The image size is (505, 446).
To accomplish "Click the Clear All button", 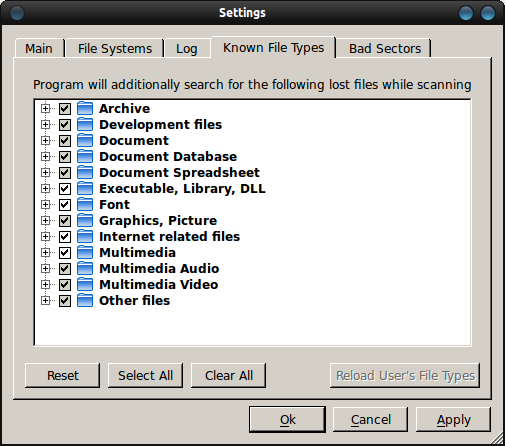I will tap(229, 375).
